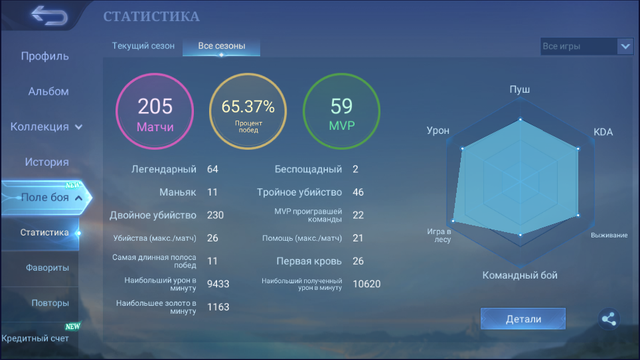The height and width of the screenshot is (360, 640).
Task: Click the Командный бой radar label
Action: pyautogui.click(x=520, y=275)
